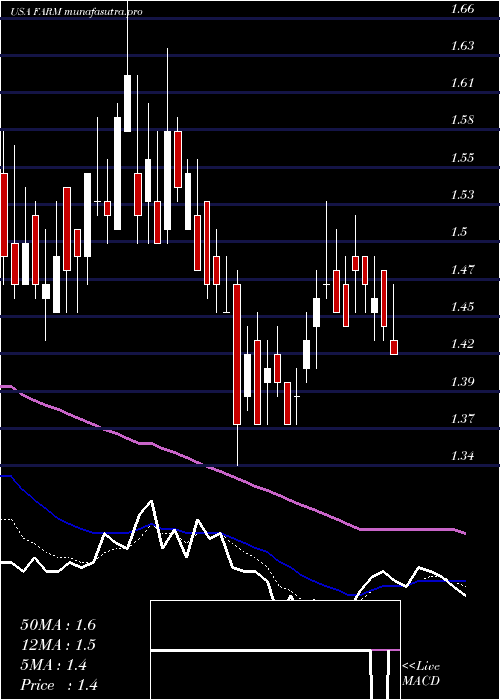The image size is (500, 700).
Task: Select the 1.45 price axis label
Action: click(x=462, y=306)
